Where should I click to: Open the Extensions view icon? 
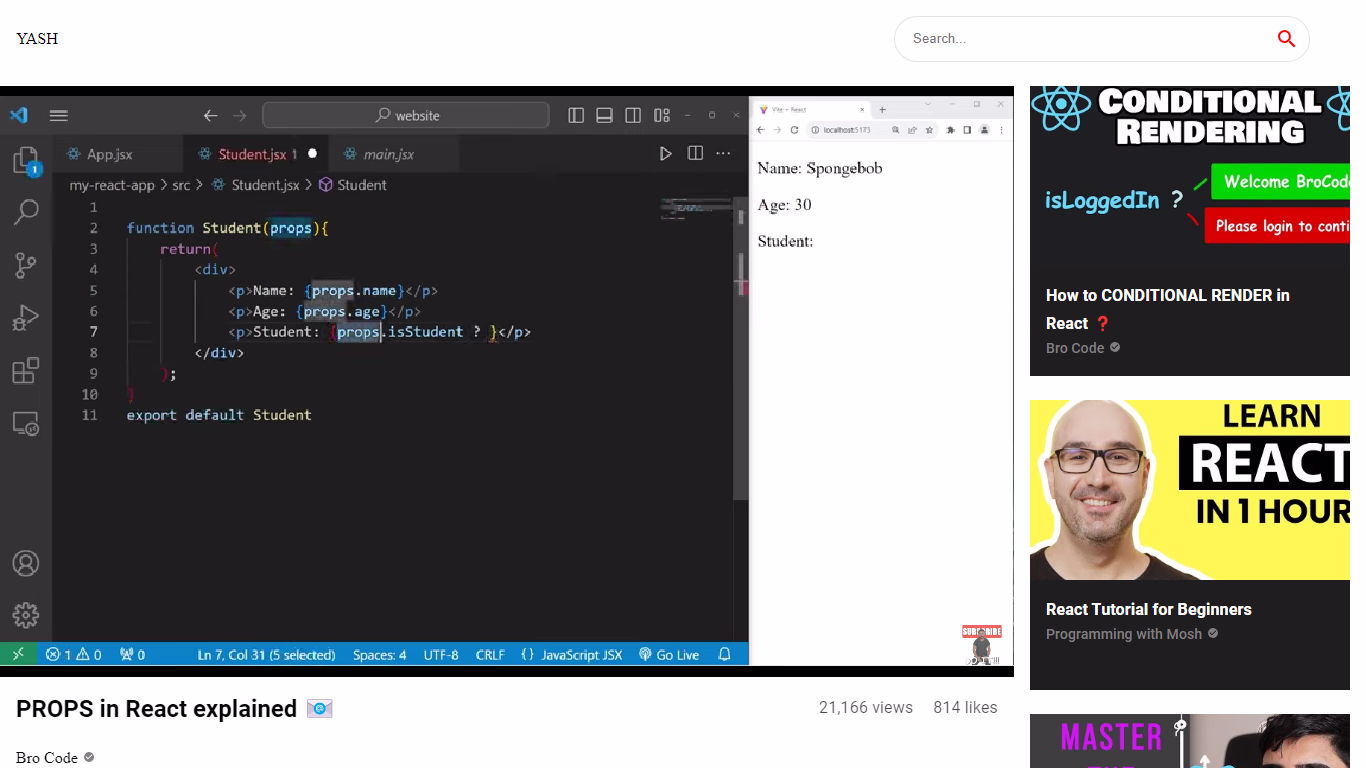pyautogui.click(x=26, y=371)
